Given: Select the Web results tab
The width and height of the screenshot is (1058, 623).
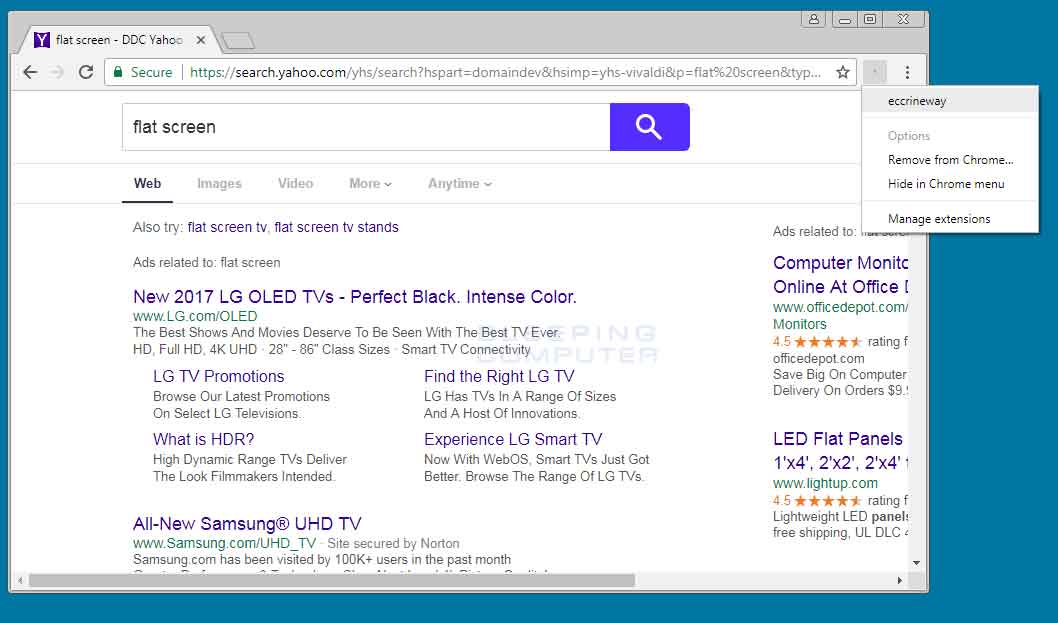Looking at the screenshot, I should click(147, 184).
